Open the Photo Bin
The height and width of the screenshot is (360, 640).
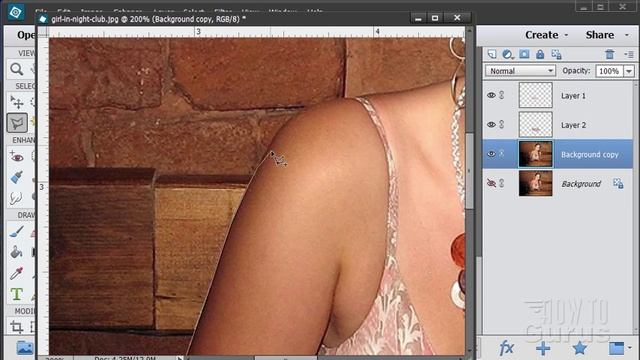[25, 348]
